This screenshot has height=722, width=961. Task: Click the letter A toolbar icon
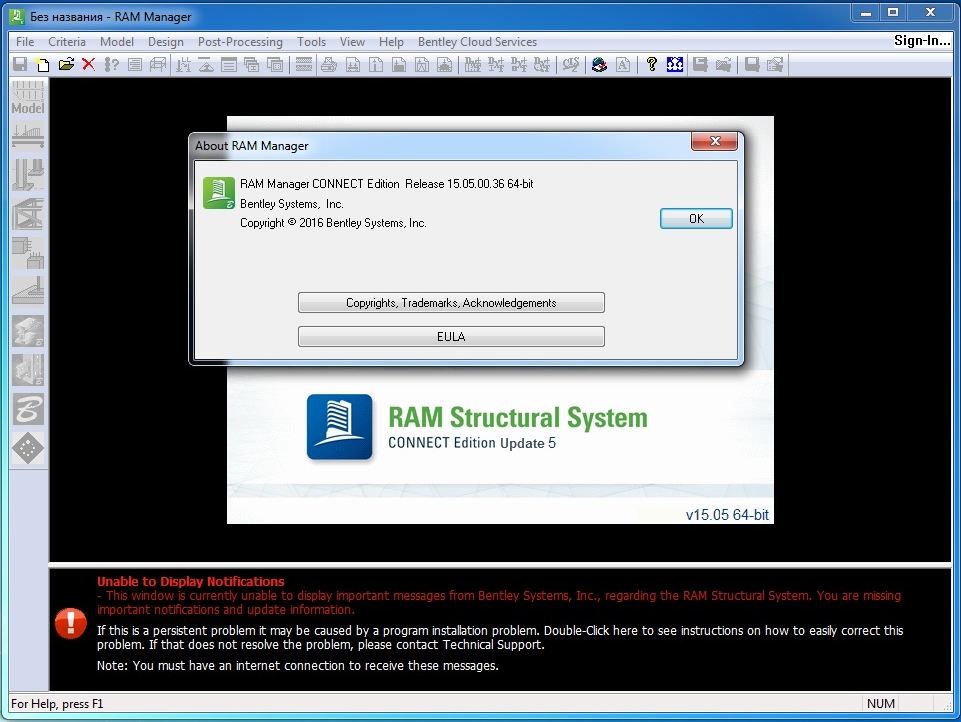coord(623,64)
